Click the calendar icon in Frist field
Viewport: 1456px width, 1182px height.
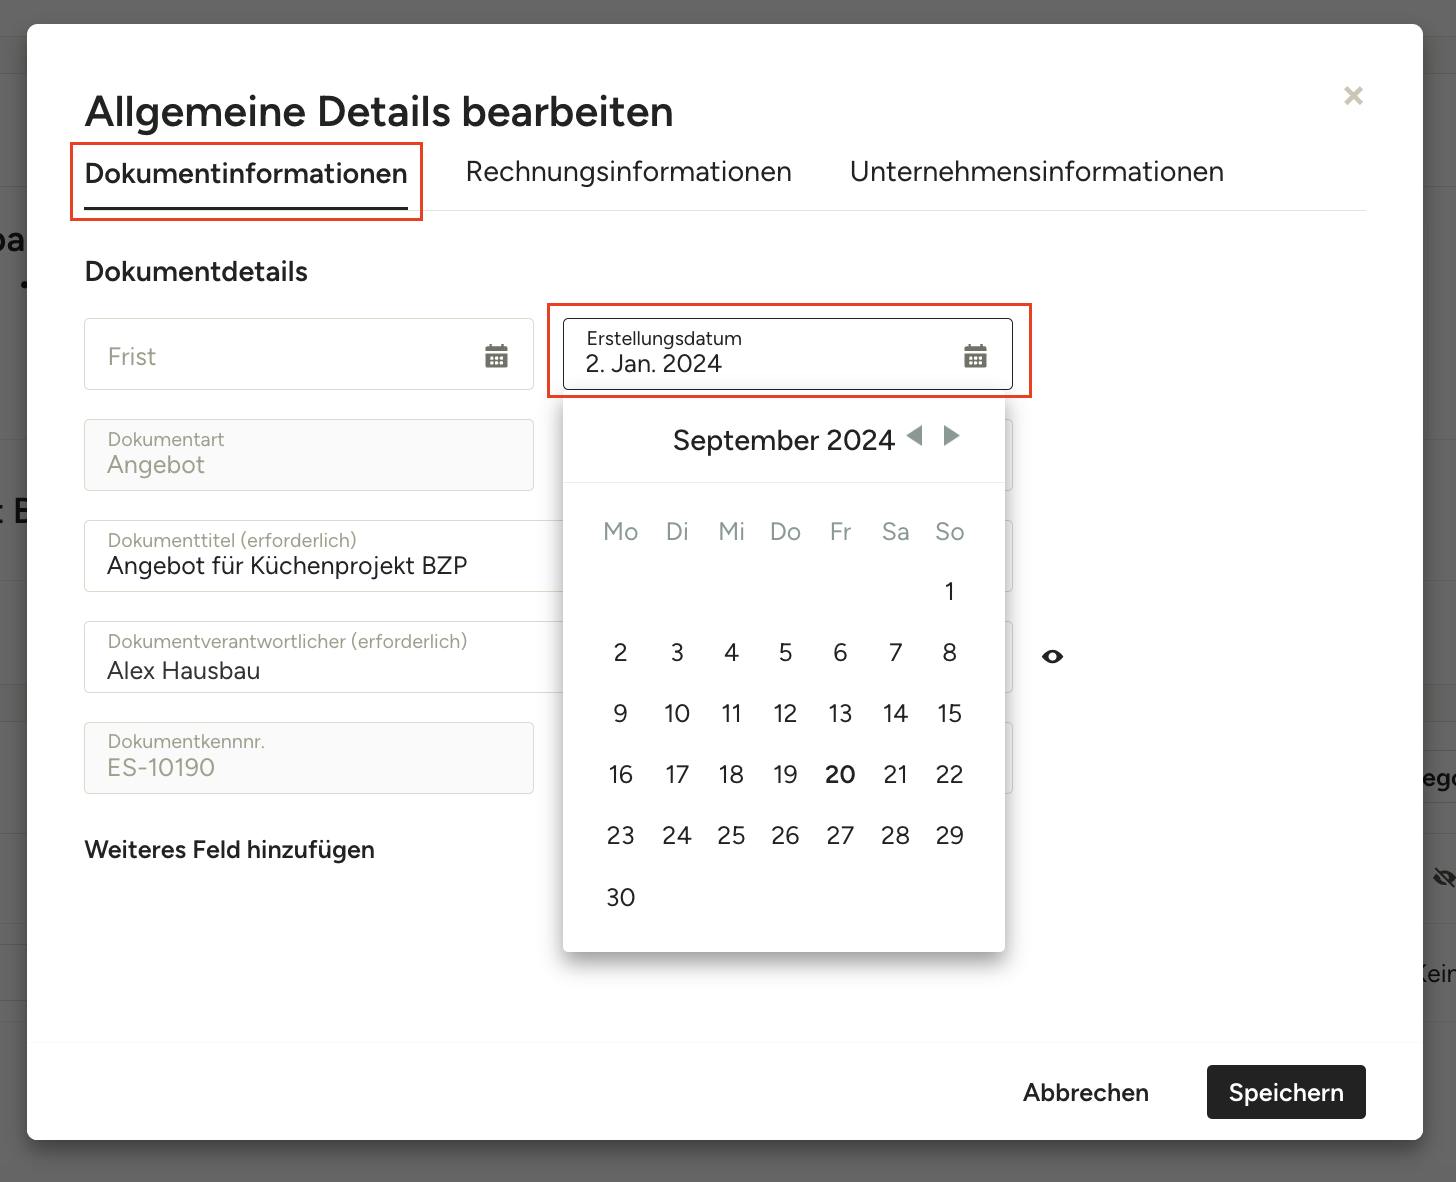point(496,356)
